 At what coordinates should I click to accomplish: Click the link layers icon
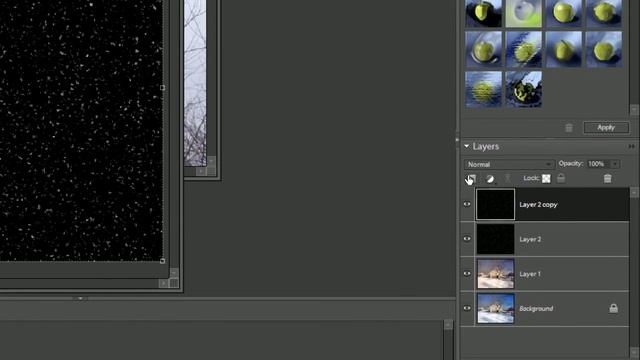coord(507,178)
